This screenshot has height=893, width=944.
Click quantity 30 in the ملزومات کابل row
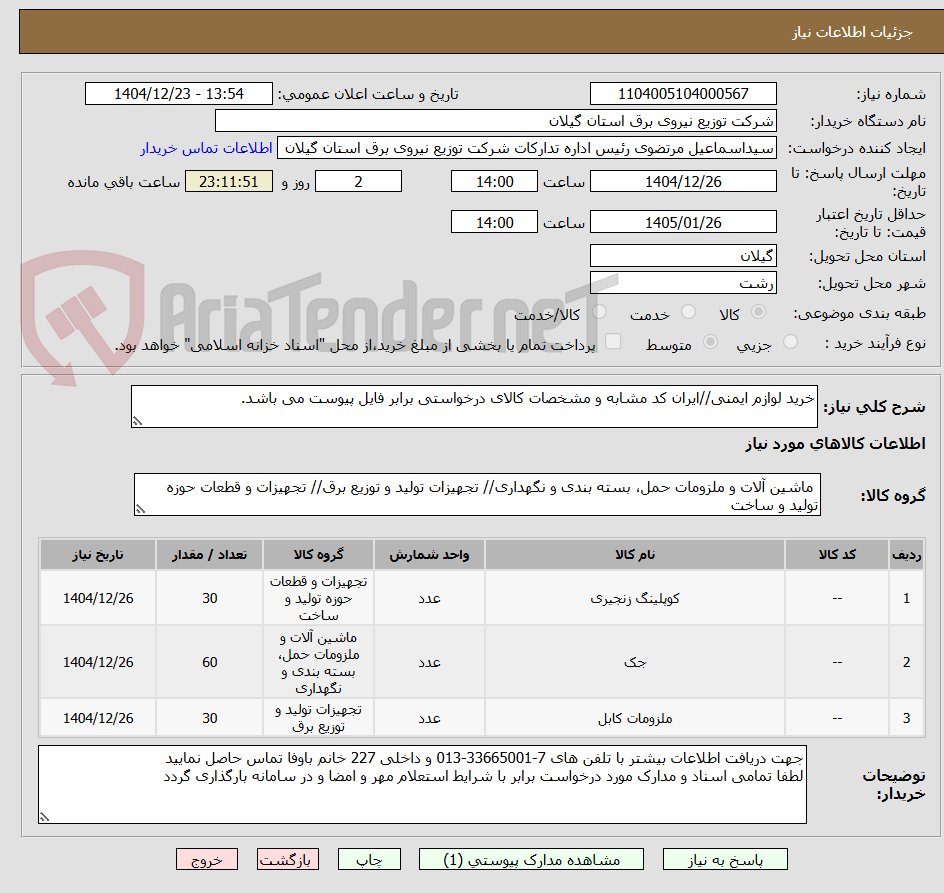[210, 718]
